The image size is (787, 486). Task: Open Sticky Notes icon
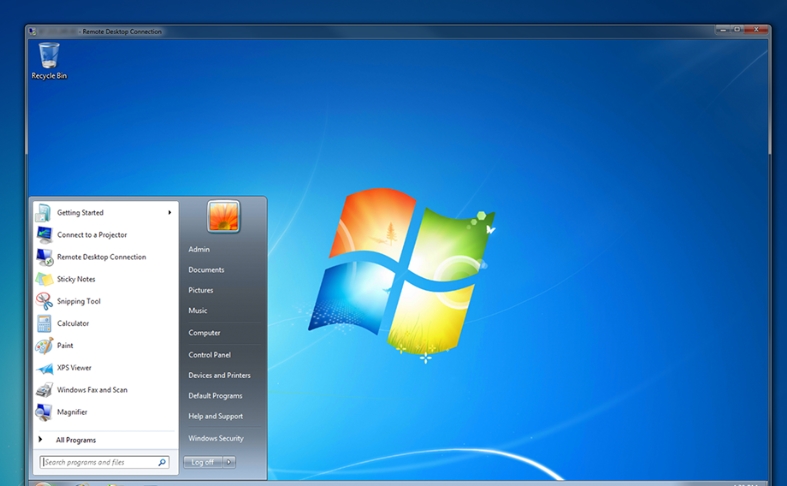(44, 279)
